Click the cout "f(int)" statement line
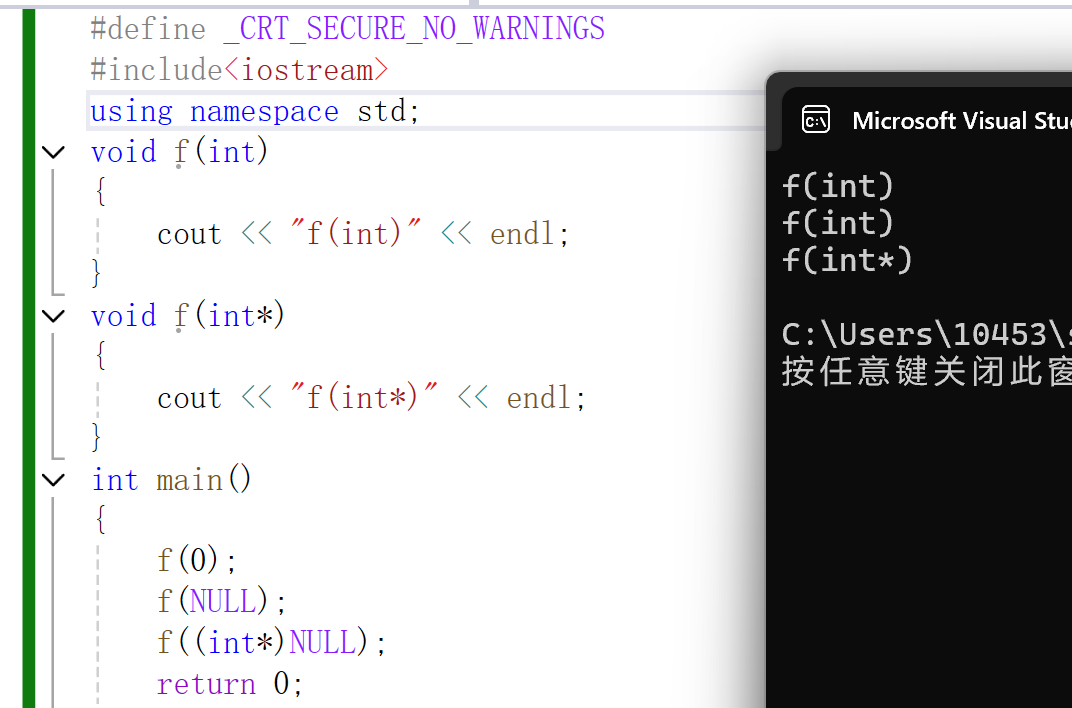The width and height of the screenshot is (1072, 708). pos(363,234)
